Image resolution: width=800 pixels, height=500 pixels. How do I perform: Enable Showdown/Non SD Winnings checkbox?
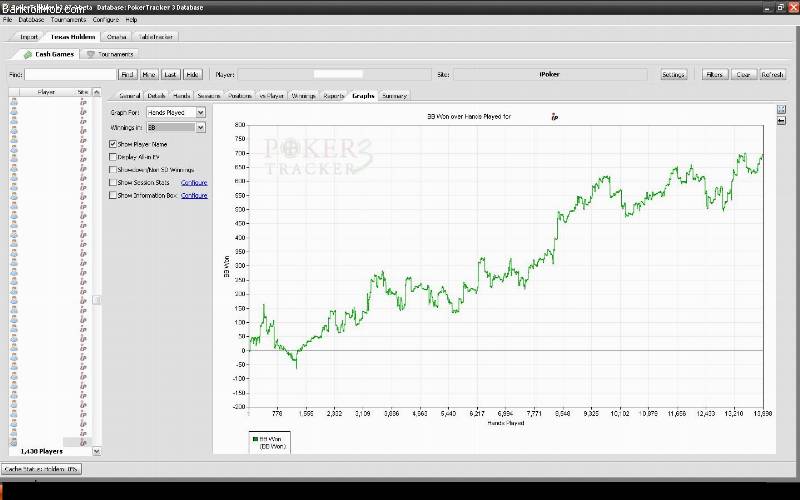113,170
